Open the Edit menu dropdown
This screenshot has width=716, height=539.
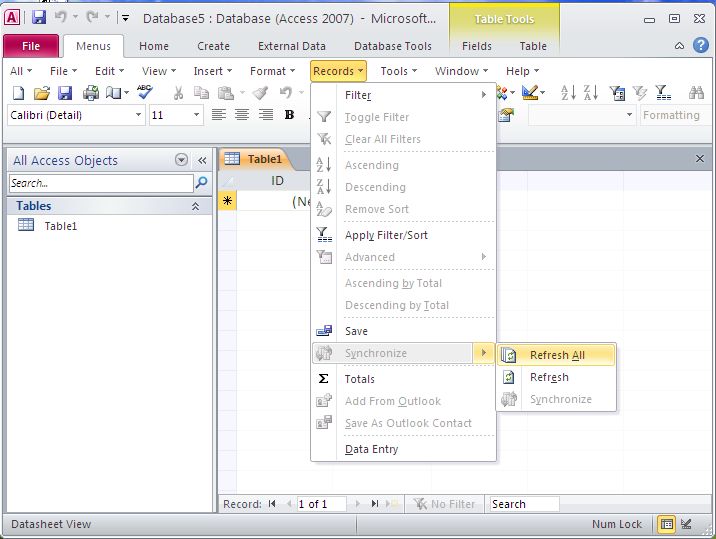pyautogui.click(x=110, y=71)
